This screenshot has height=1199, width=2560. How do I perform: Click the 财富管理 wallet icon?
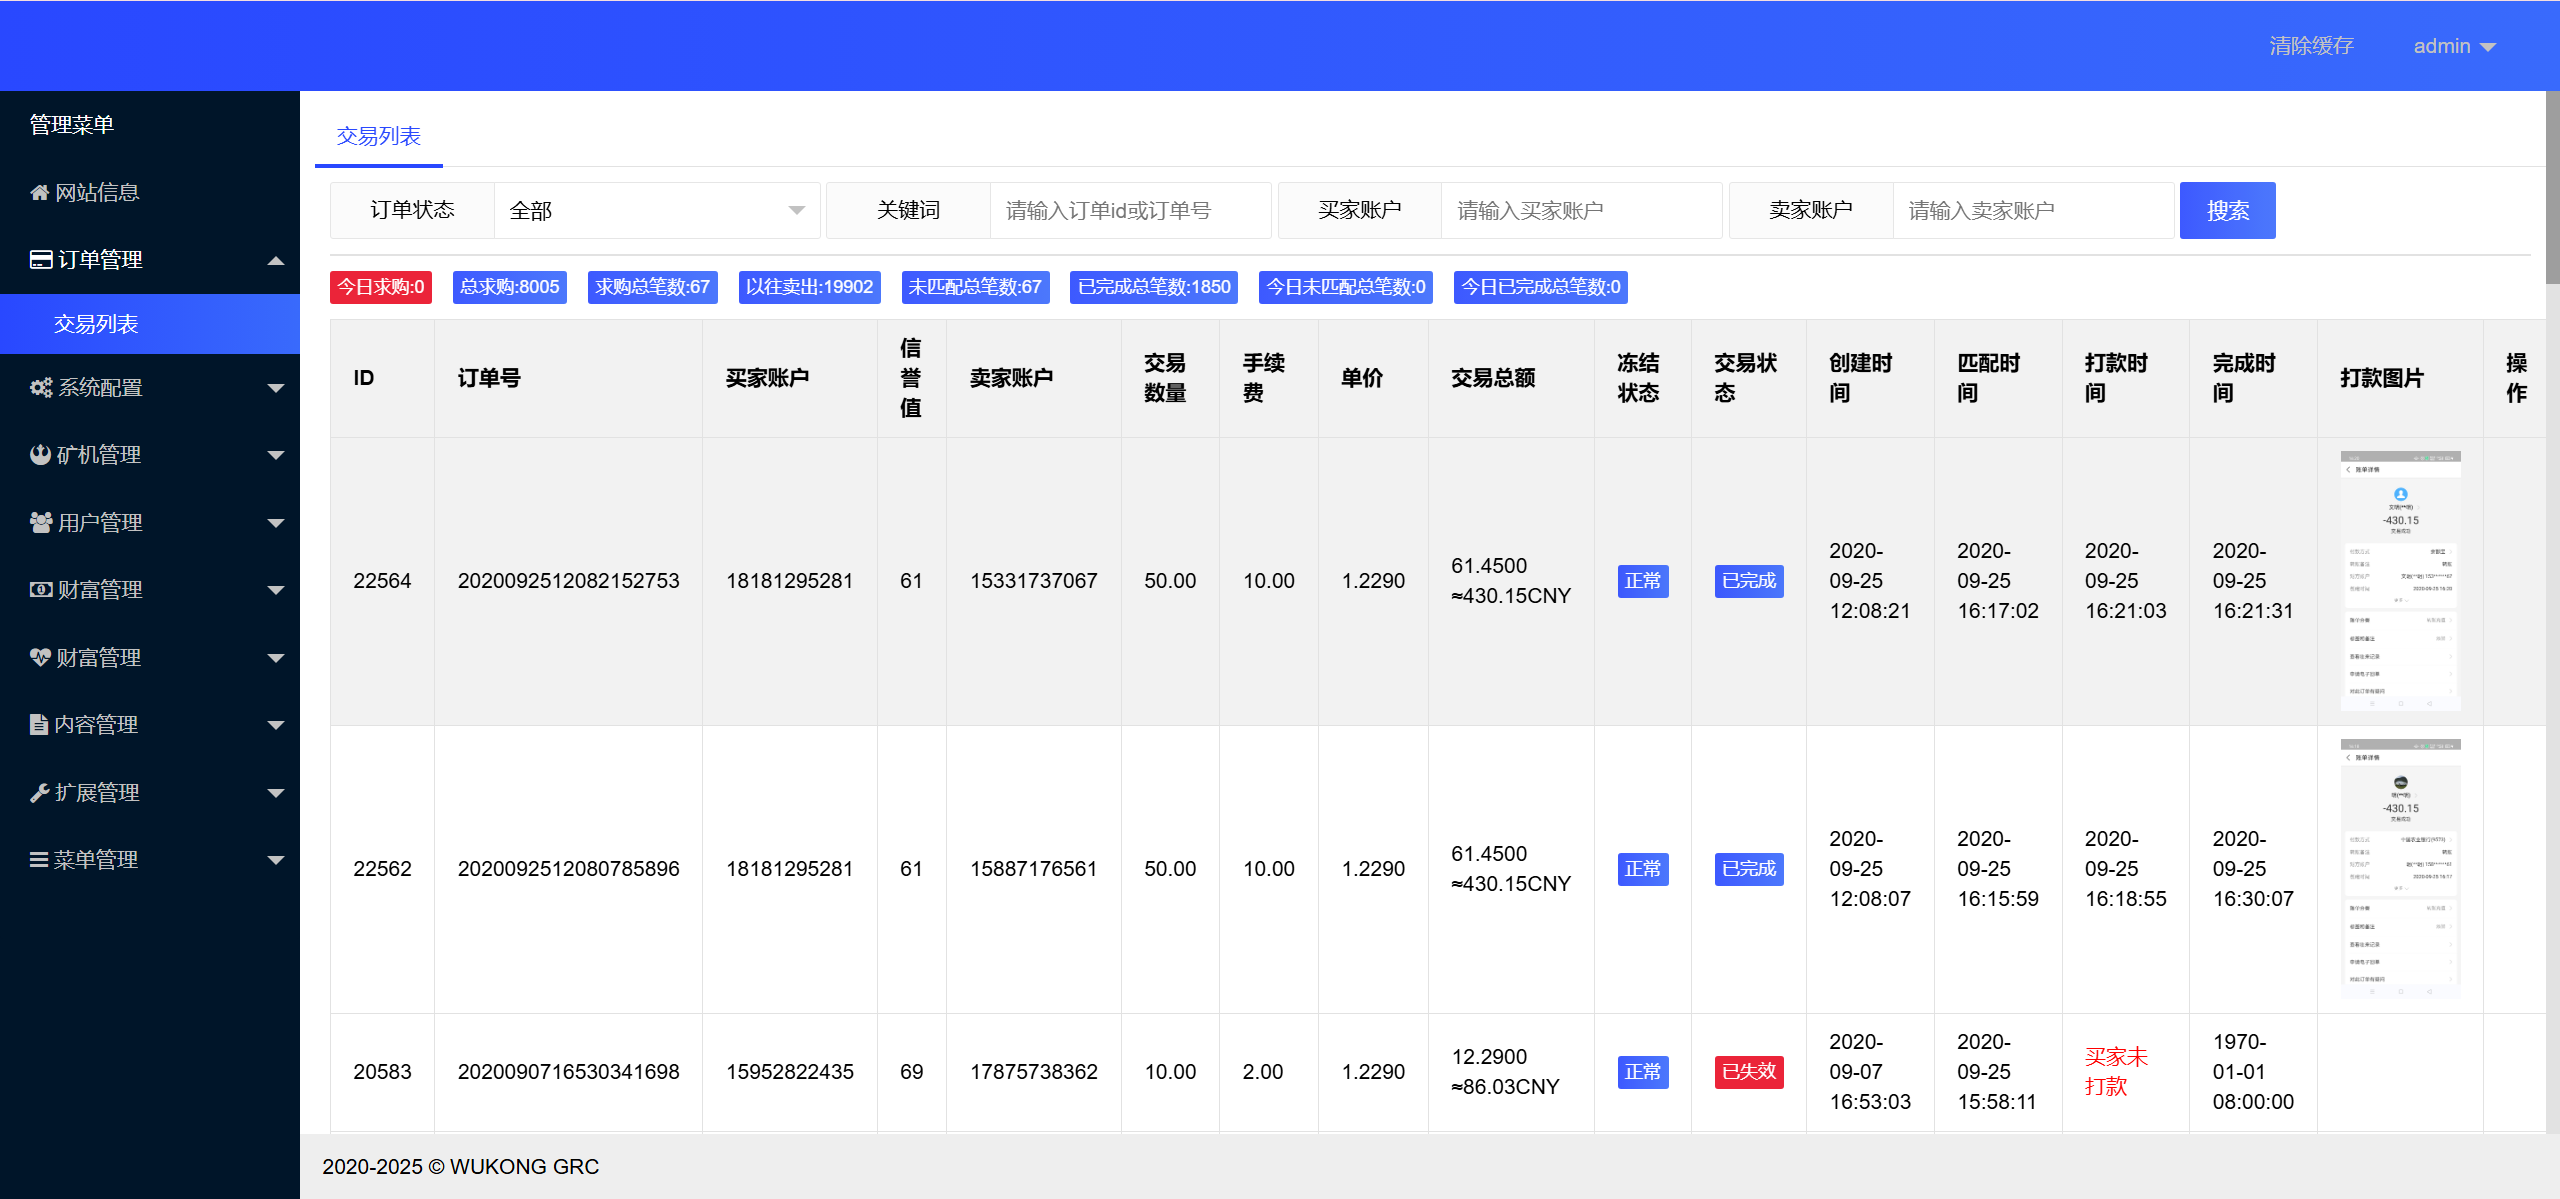pos(39,590)
